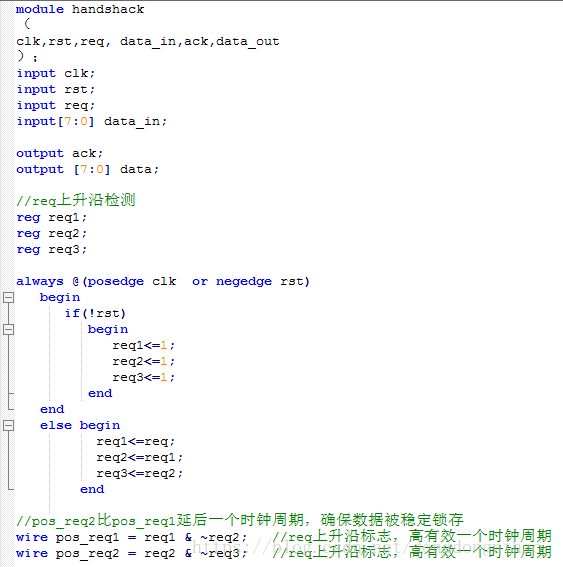Click the comment '//req上升沿检测'

(76, 200)
